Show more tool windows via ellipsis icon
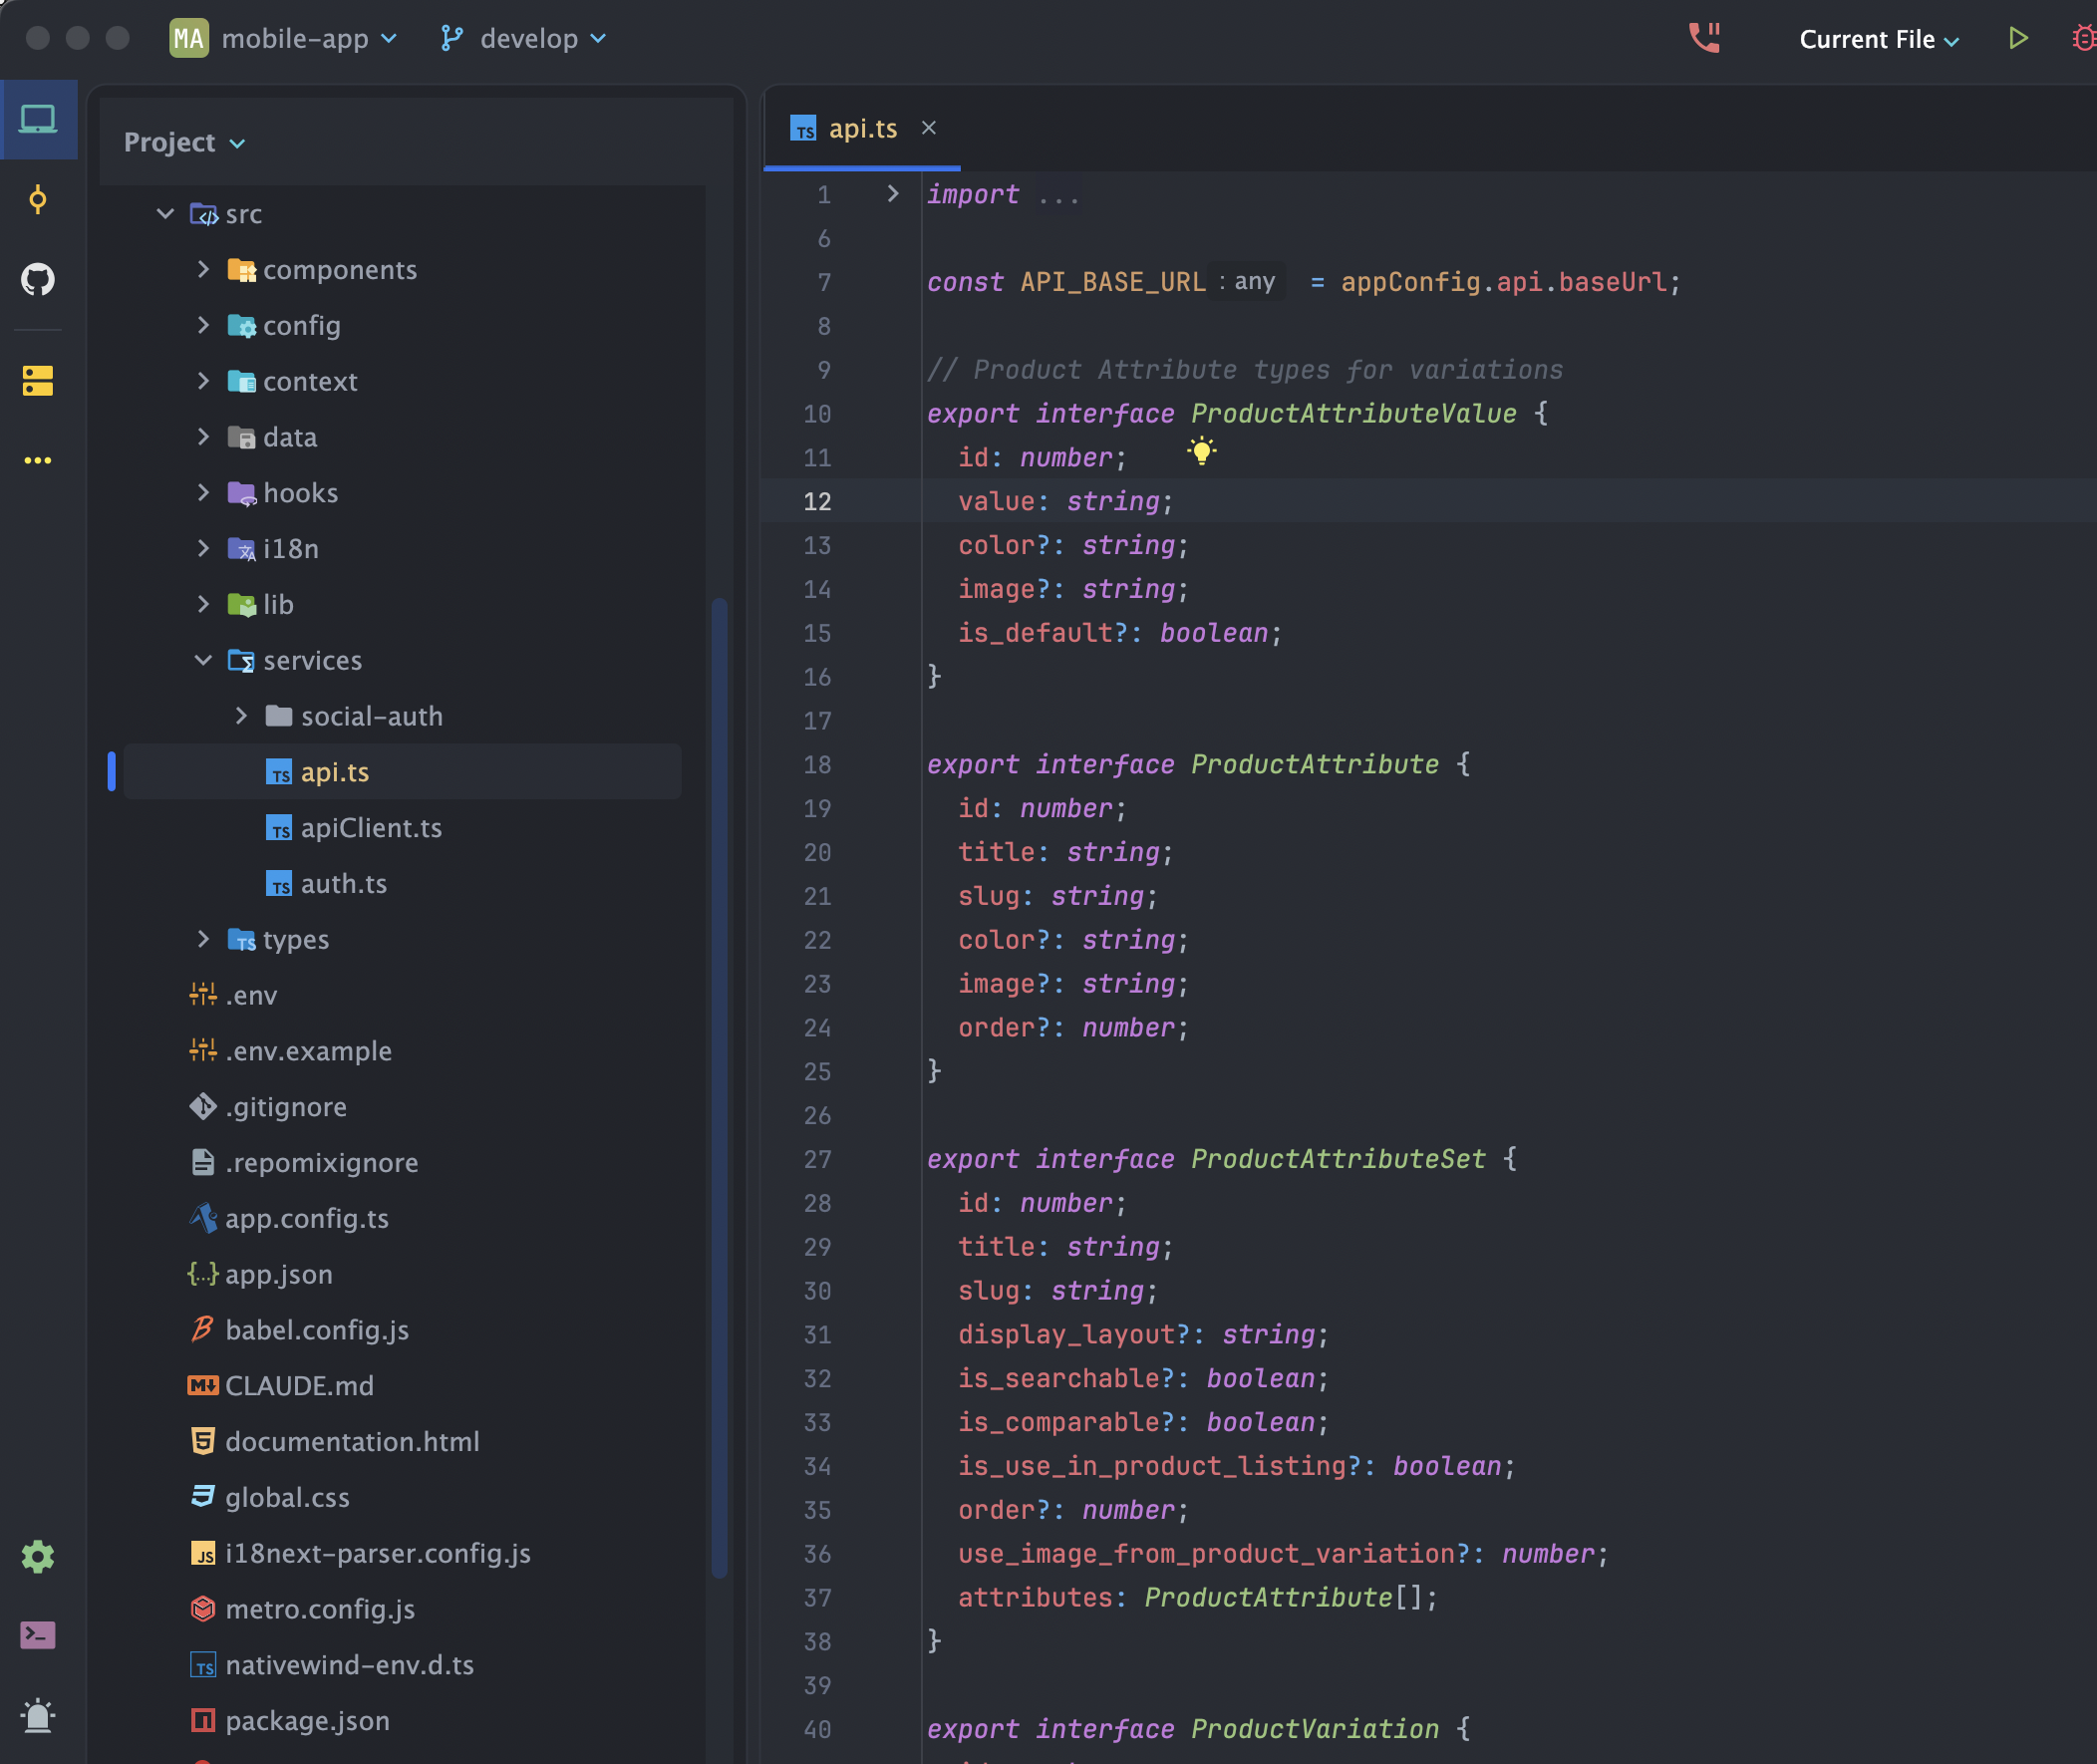The height and width of the screenshot is (1764, 2097). (38, 460)
